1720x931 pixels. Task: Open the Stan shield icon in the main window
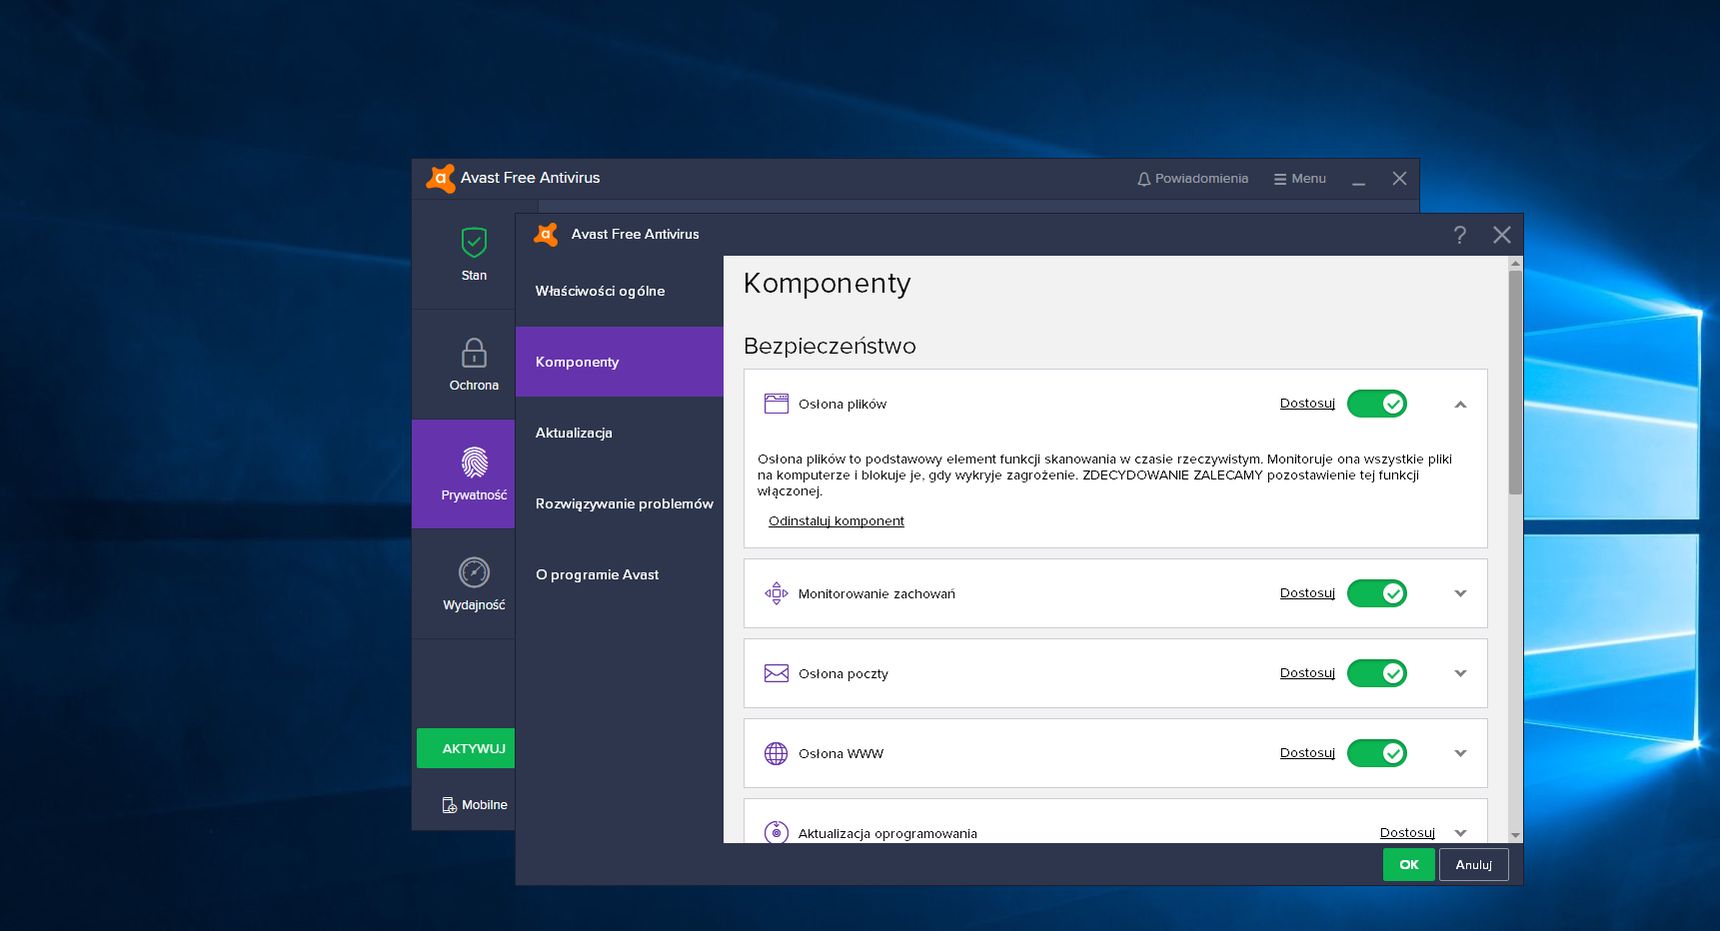click(474, 242)
